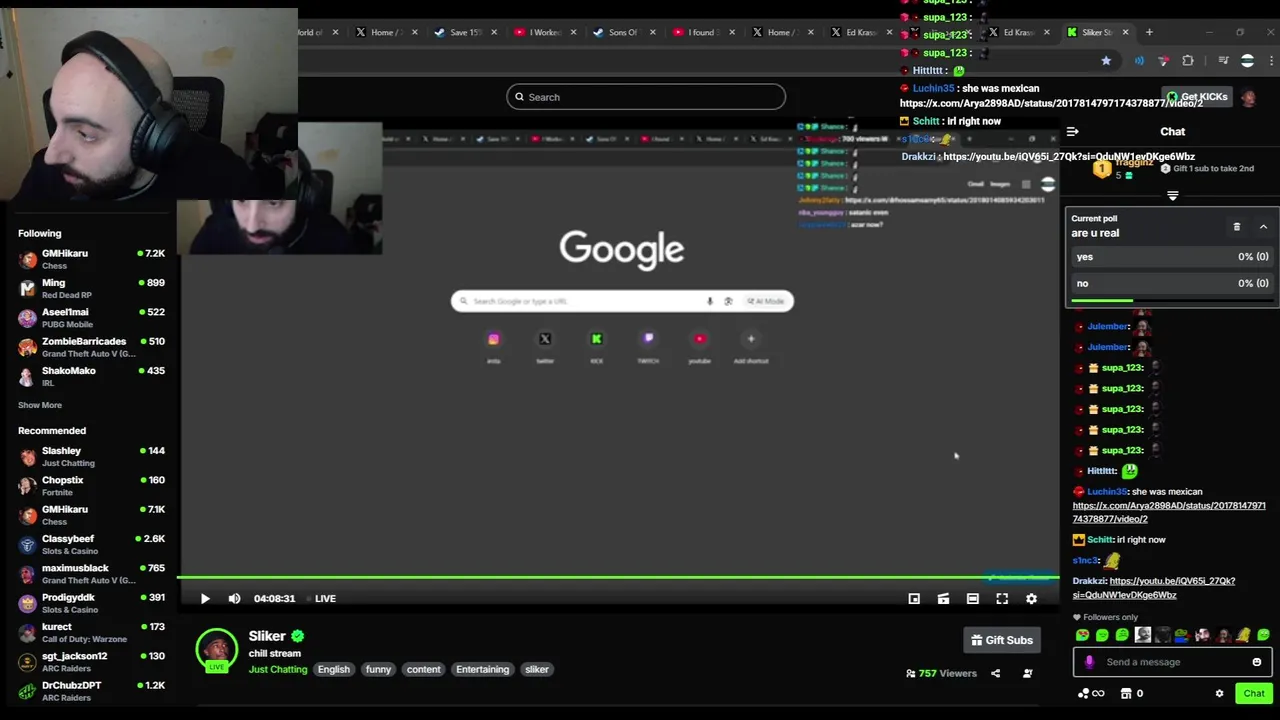Click the Kick search box
This screenshot has height=720, width=1280.
click(x=646, y=97)
